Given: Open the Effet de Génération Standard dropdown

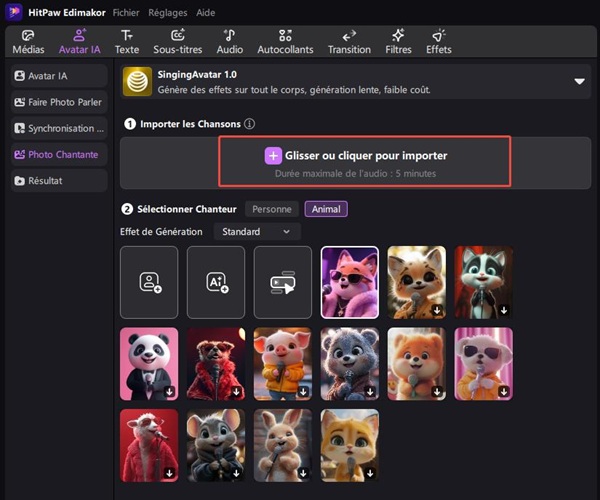Looking at the screenshot, I should [257, 232].
